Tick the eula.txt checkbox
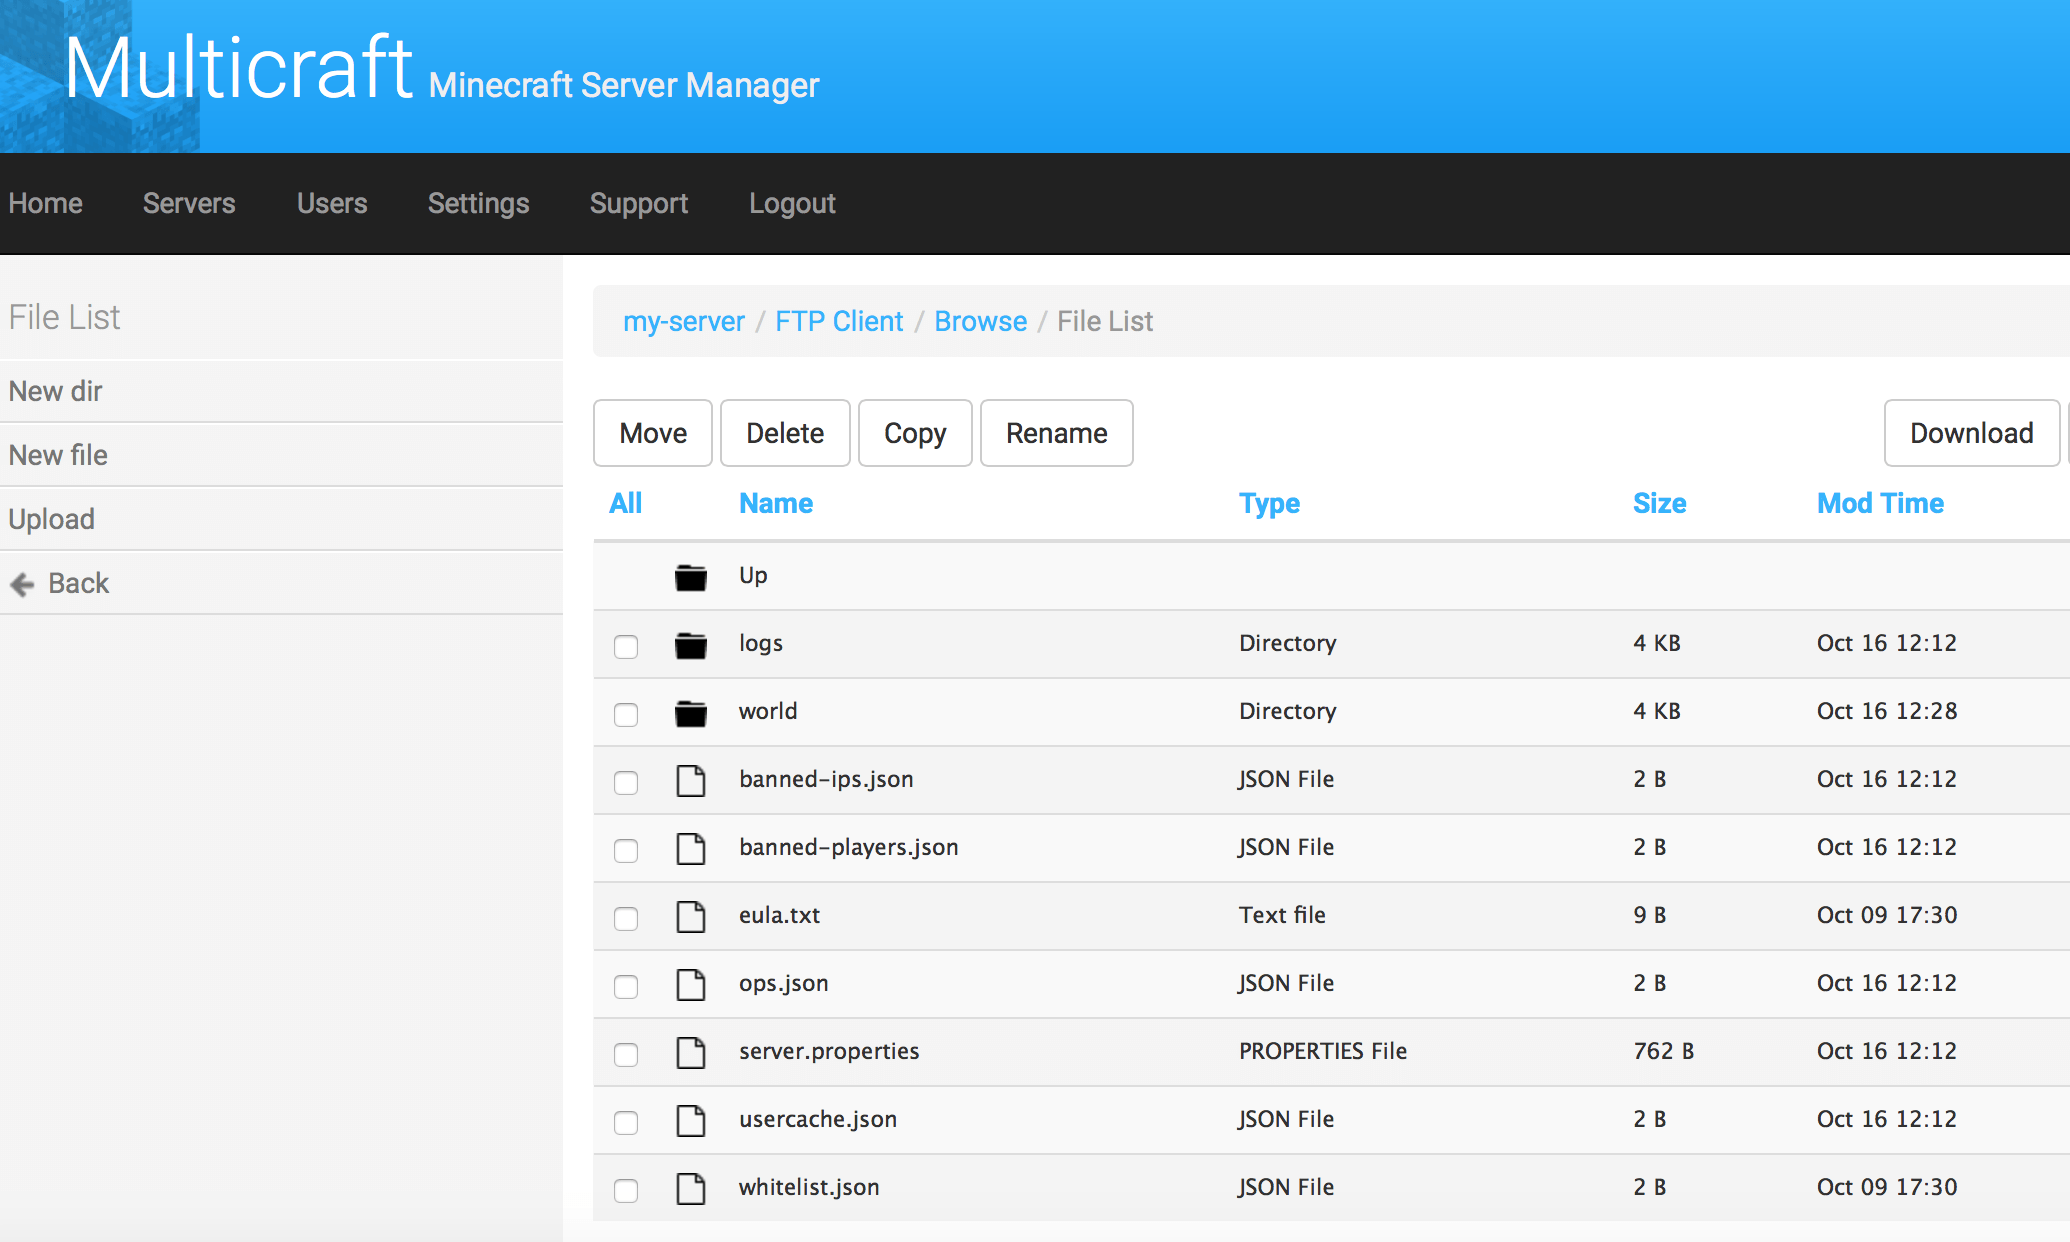The width and height of the screenshot is (2070, 1242). coord(626,918)
